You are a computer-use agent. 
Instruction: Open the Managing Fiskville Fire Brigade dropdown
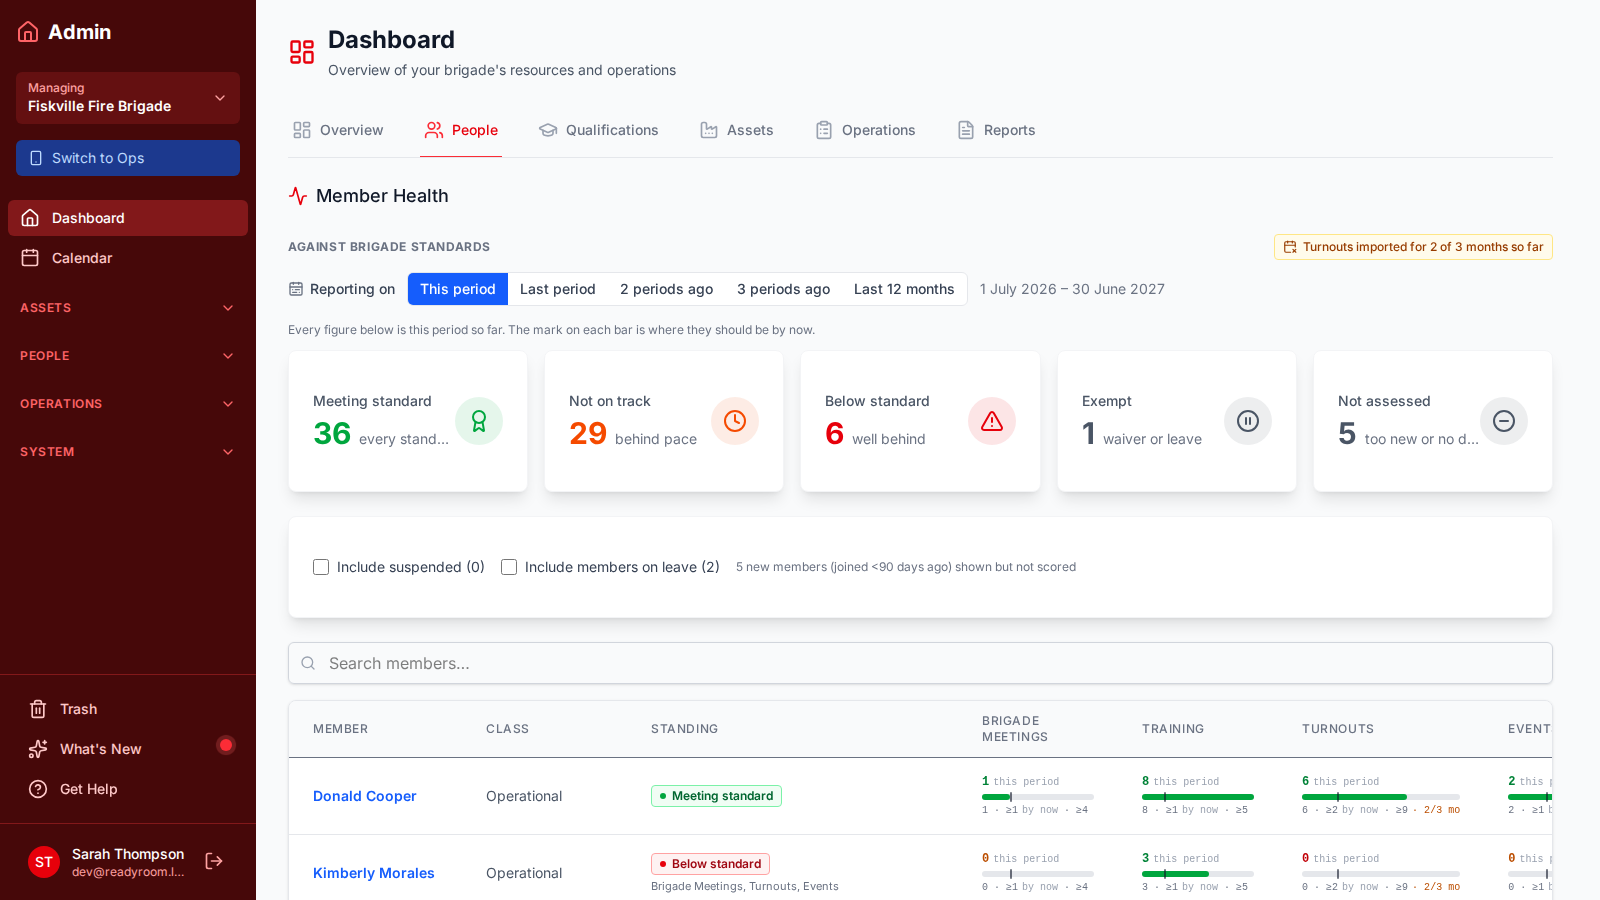[x=128, y=98]
